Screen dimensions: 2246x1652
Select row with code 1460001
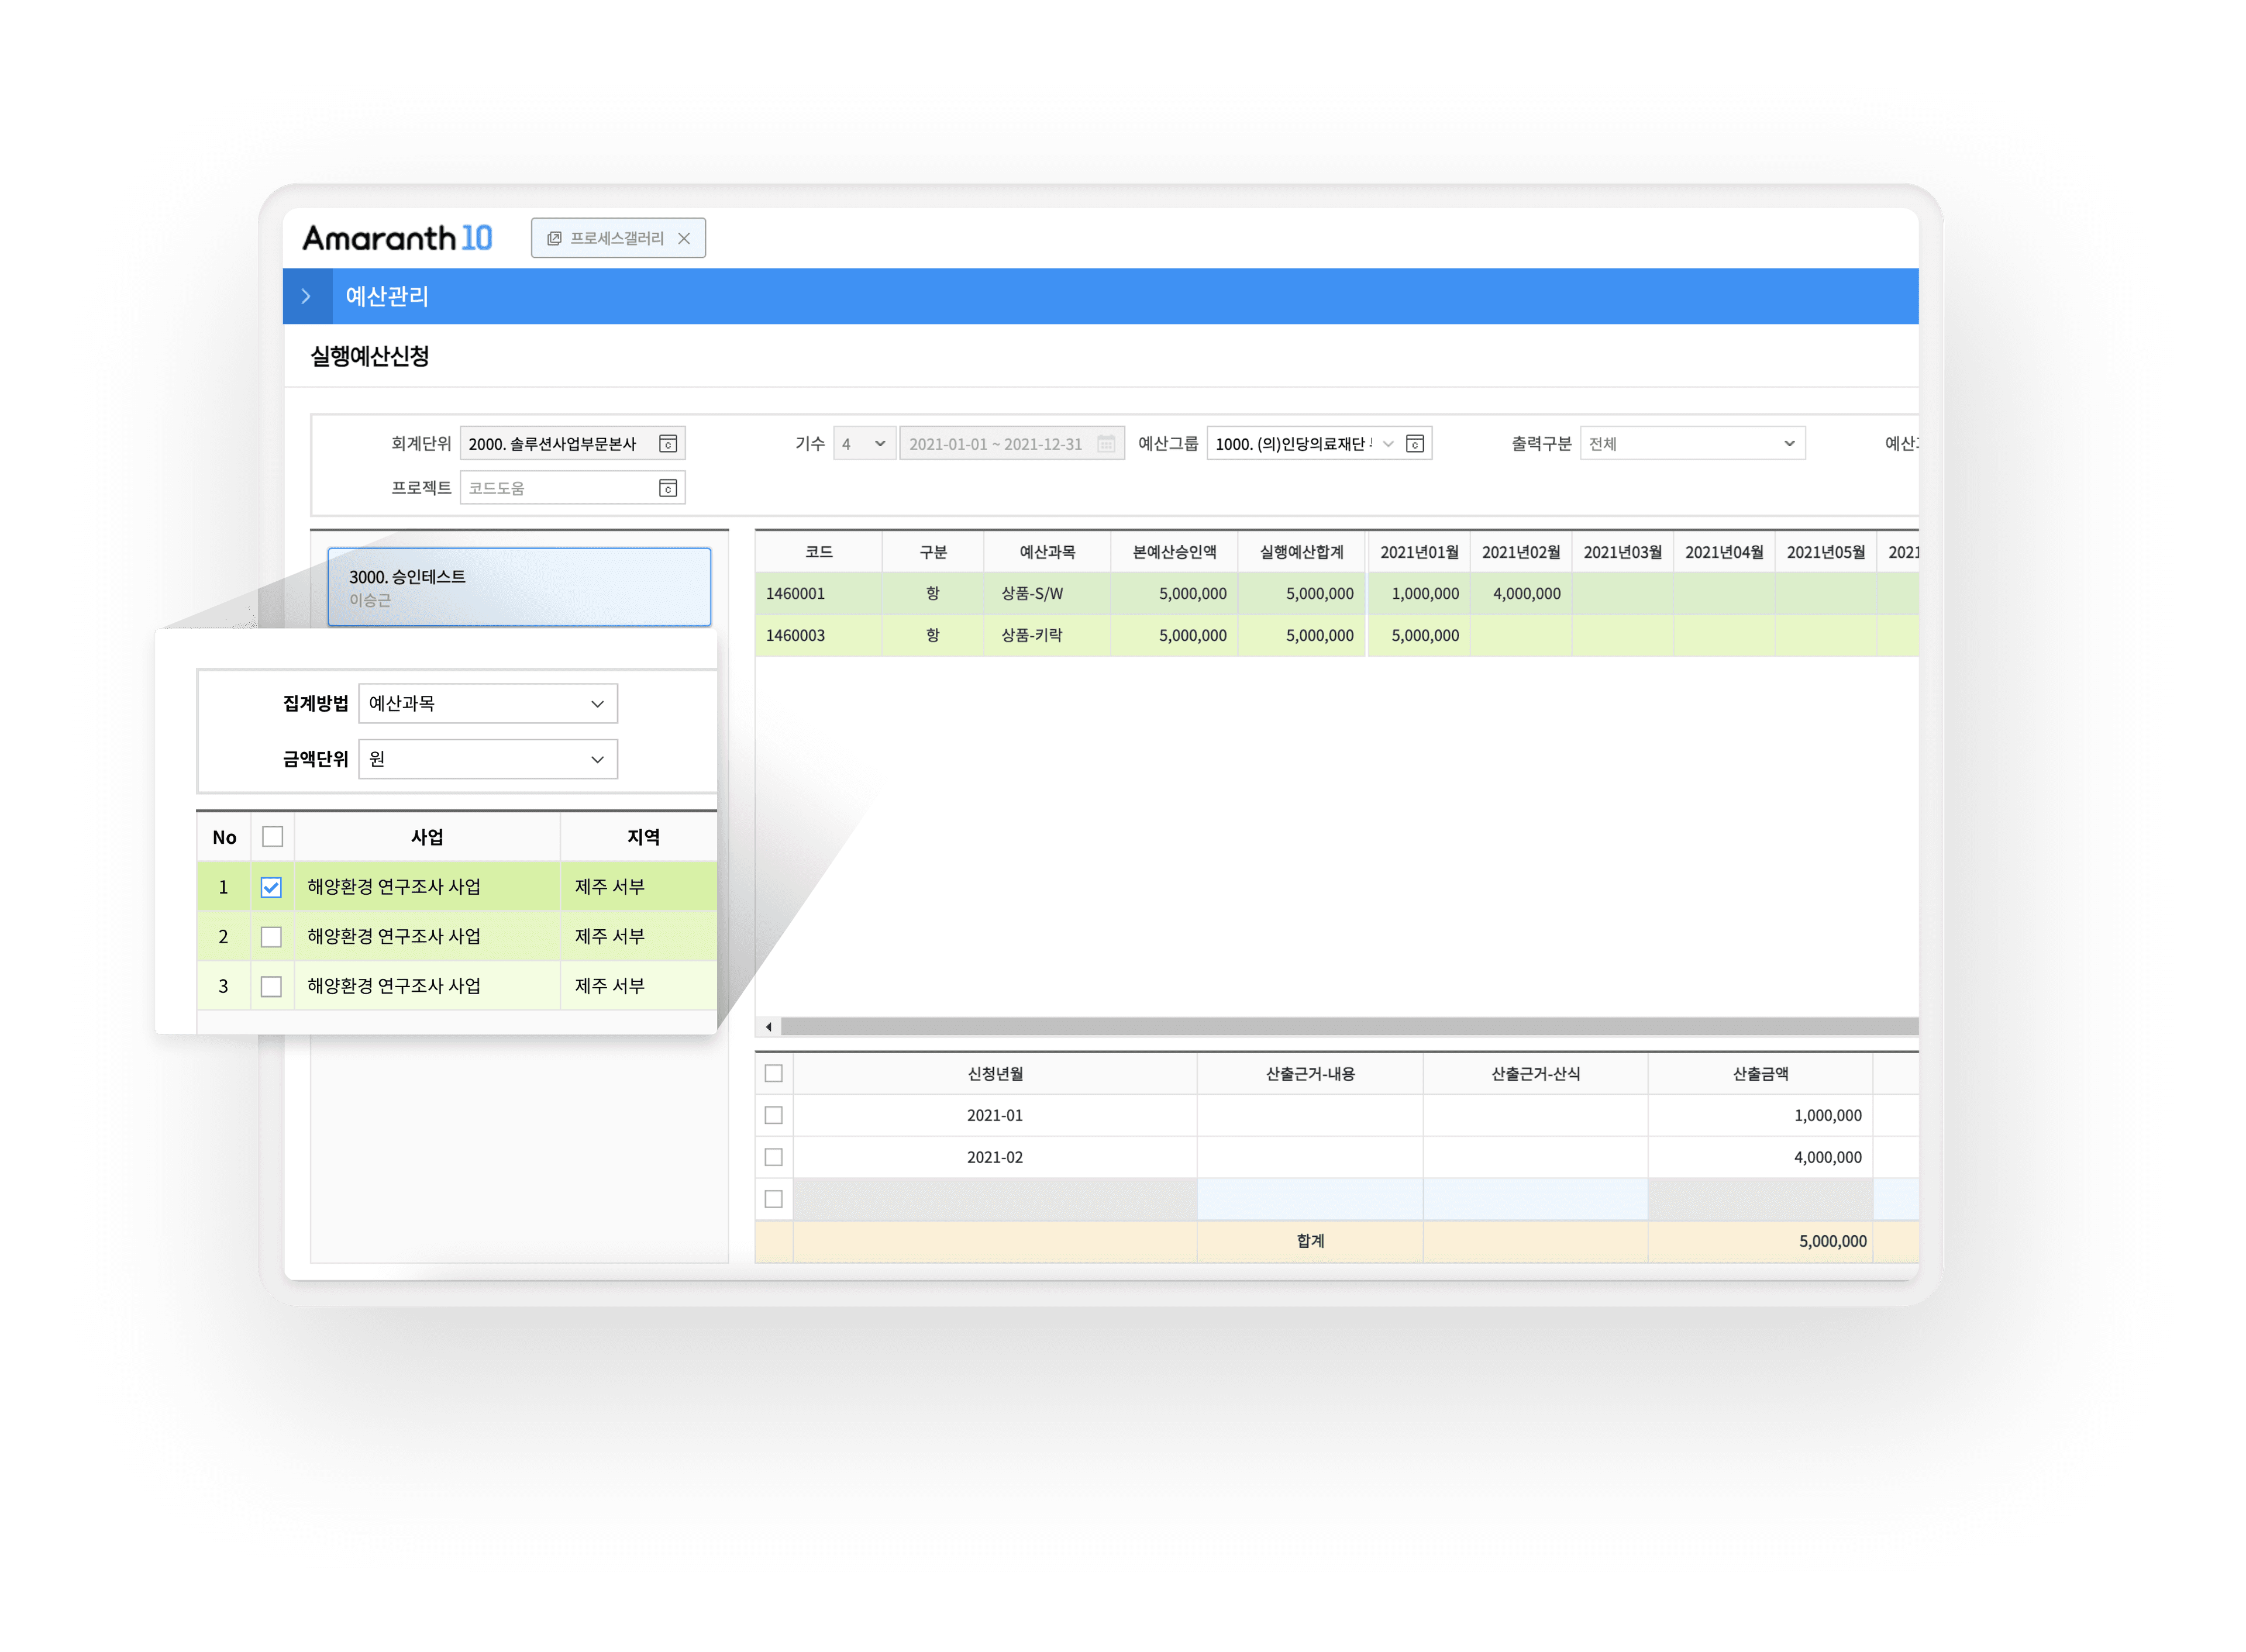[x=1337, y=594]
